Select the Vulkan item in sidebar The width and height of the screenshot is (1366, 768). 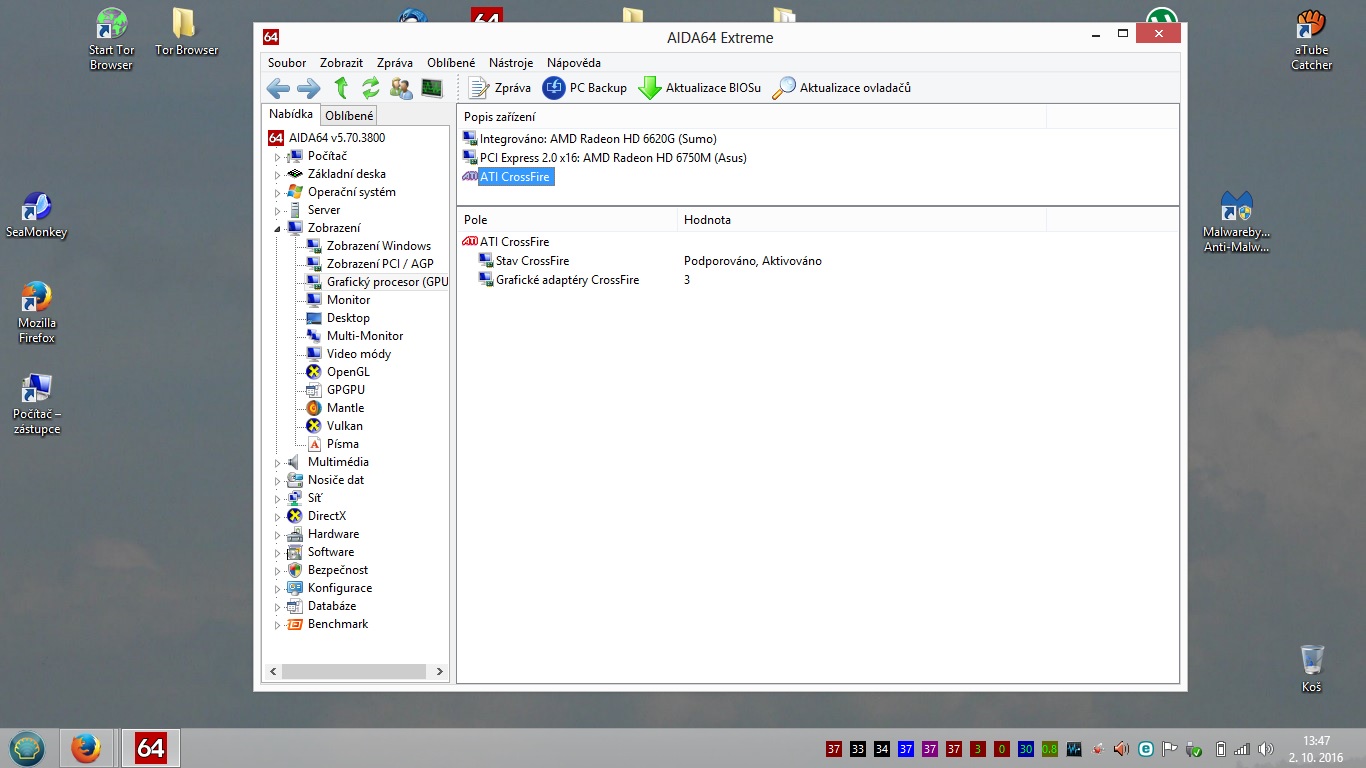(344, 426)
